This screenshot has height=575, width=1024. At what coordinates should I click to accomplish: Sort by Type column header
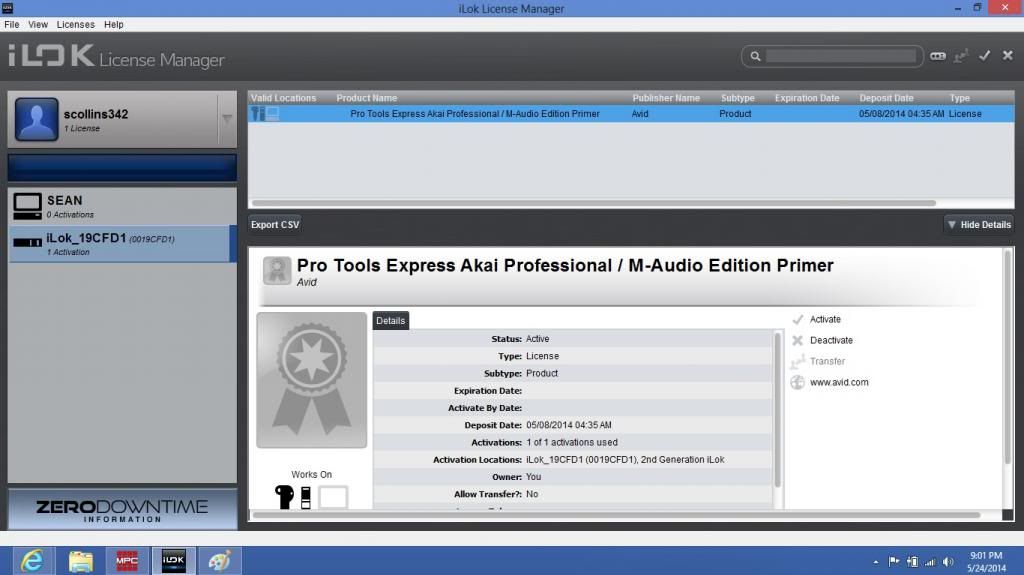click(959, 98)
